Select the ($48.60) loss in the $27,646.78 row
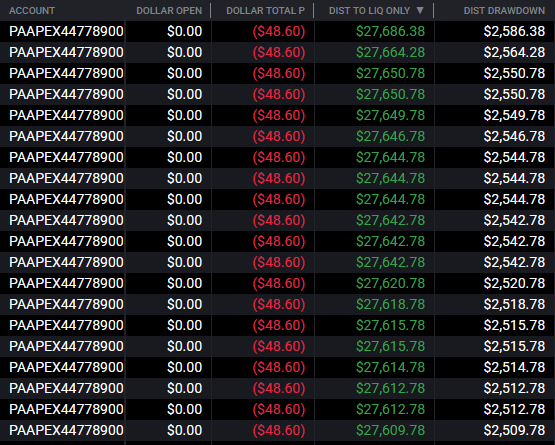The height and width of the screenshot is (445, 555). tap(279, 136)
